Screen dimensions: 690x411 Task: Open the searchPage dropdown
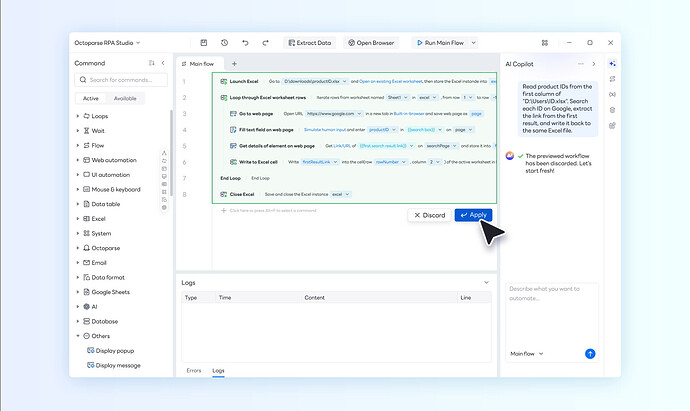(x=441, y=146)
